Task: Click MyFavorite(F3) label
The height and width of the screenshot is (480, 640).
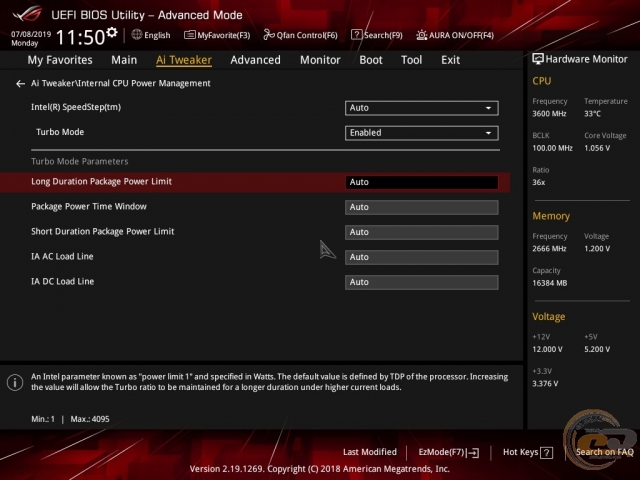Action: pos(224,36)
